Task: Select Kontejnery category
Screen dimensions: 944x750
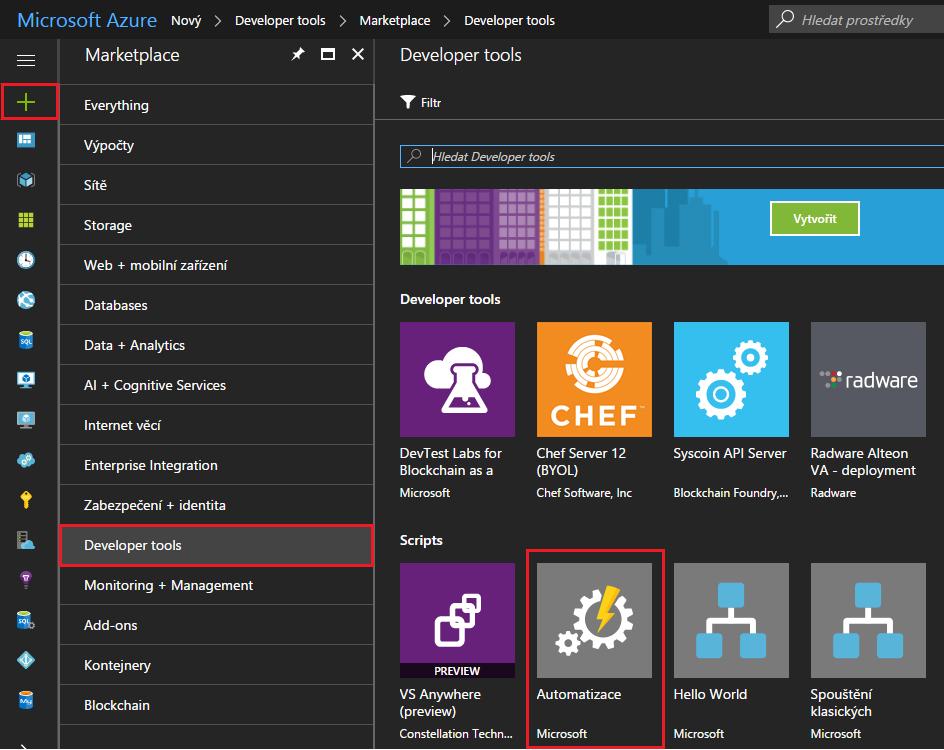Action: point(217,665)
